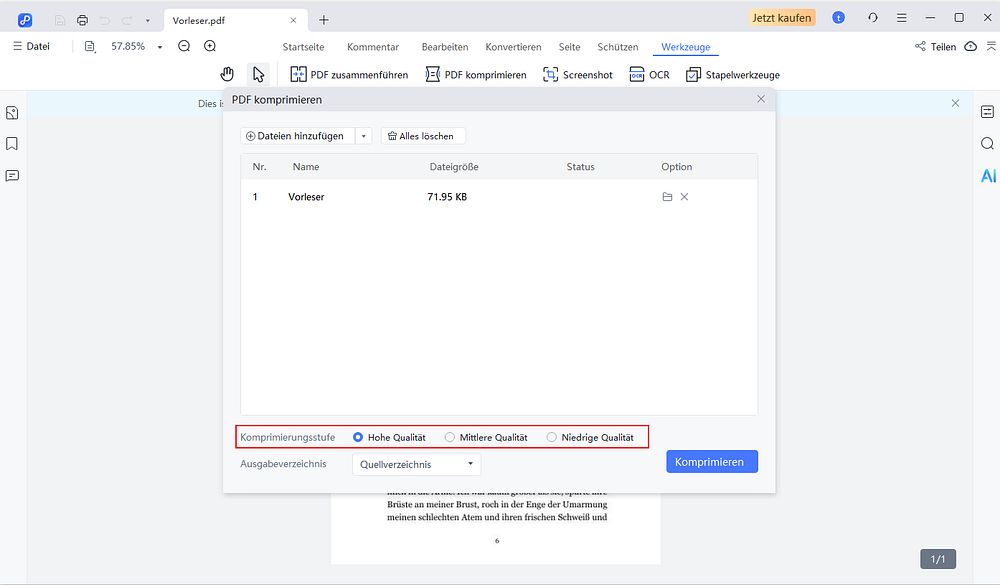Switch to the Bearbeiten tab
The width and height of the screenshot is (1000, 585).
click(445, 47)
